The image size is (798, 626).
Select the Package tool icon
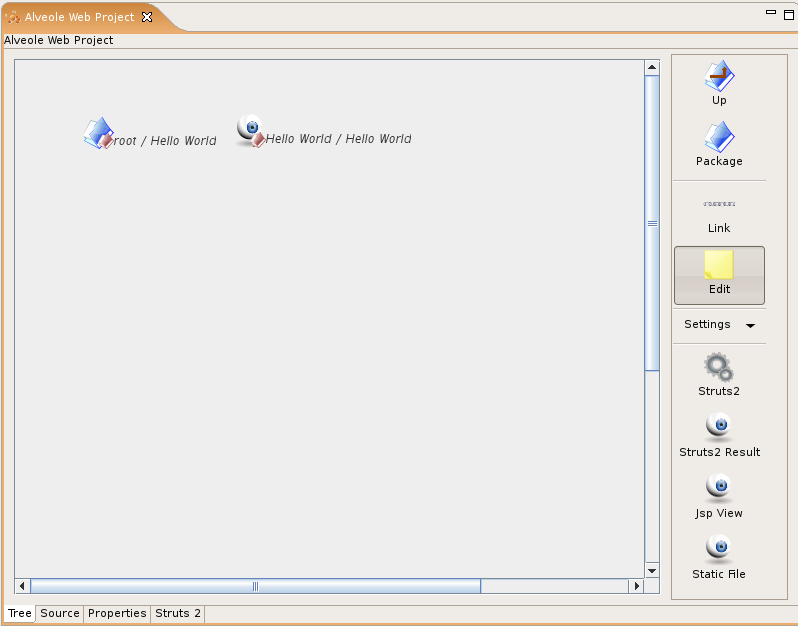[x=719, y=138]
